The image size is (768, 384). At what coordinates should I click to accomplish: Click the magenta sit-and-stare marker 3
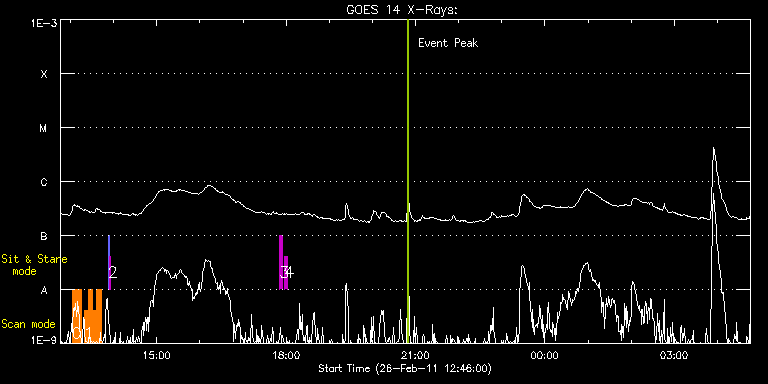tap(281, 263)
